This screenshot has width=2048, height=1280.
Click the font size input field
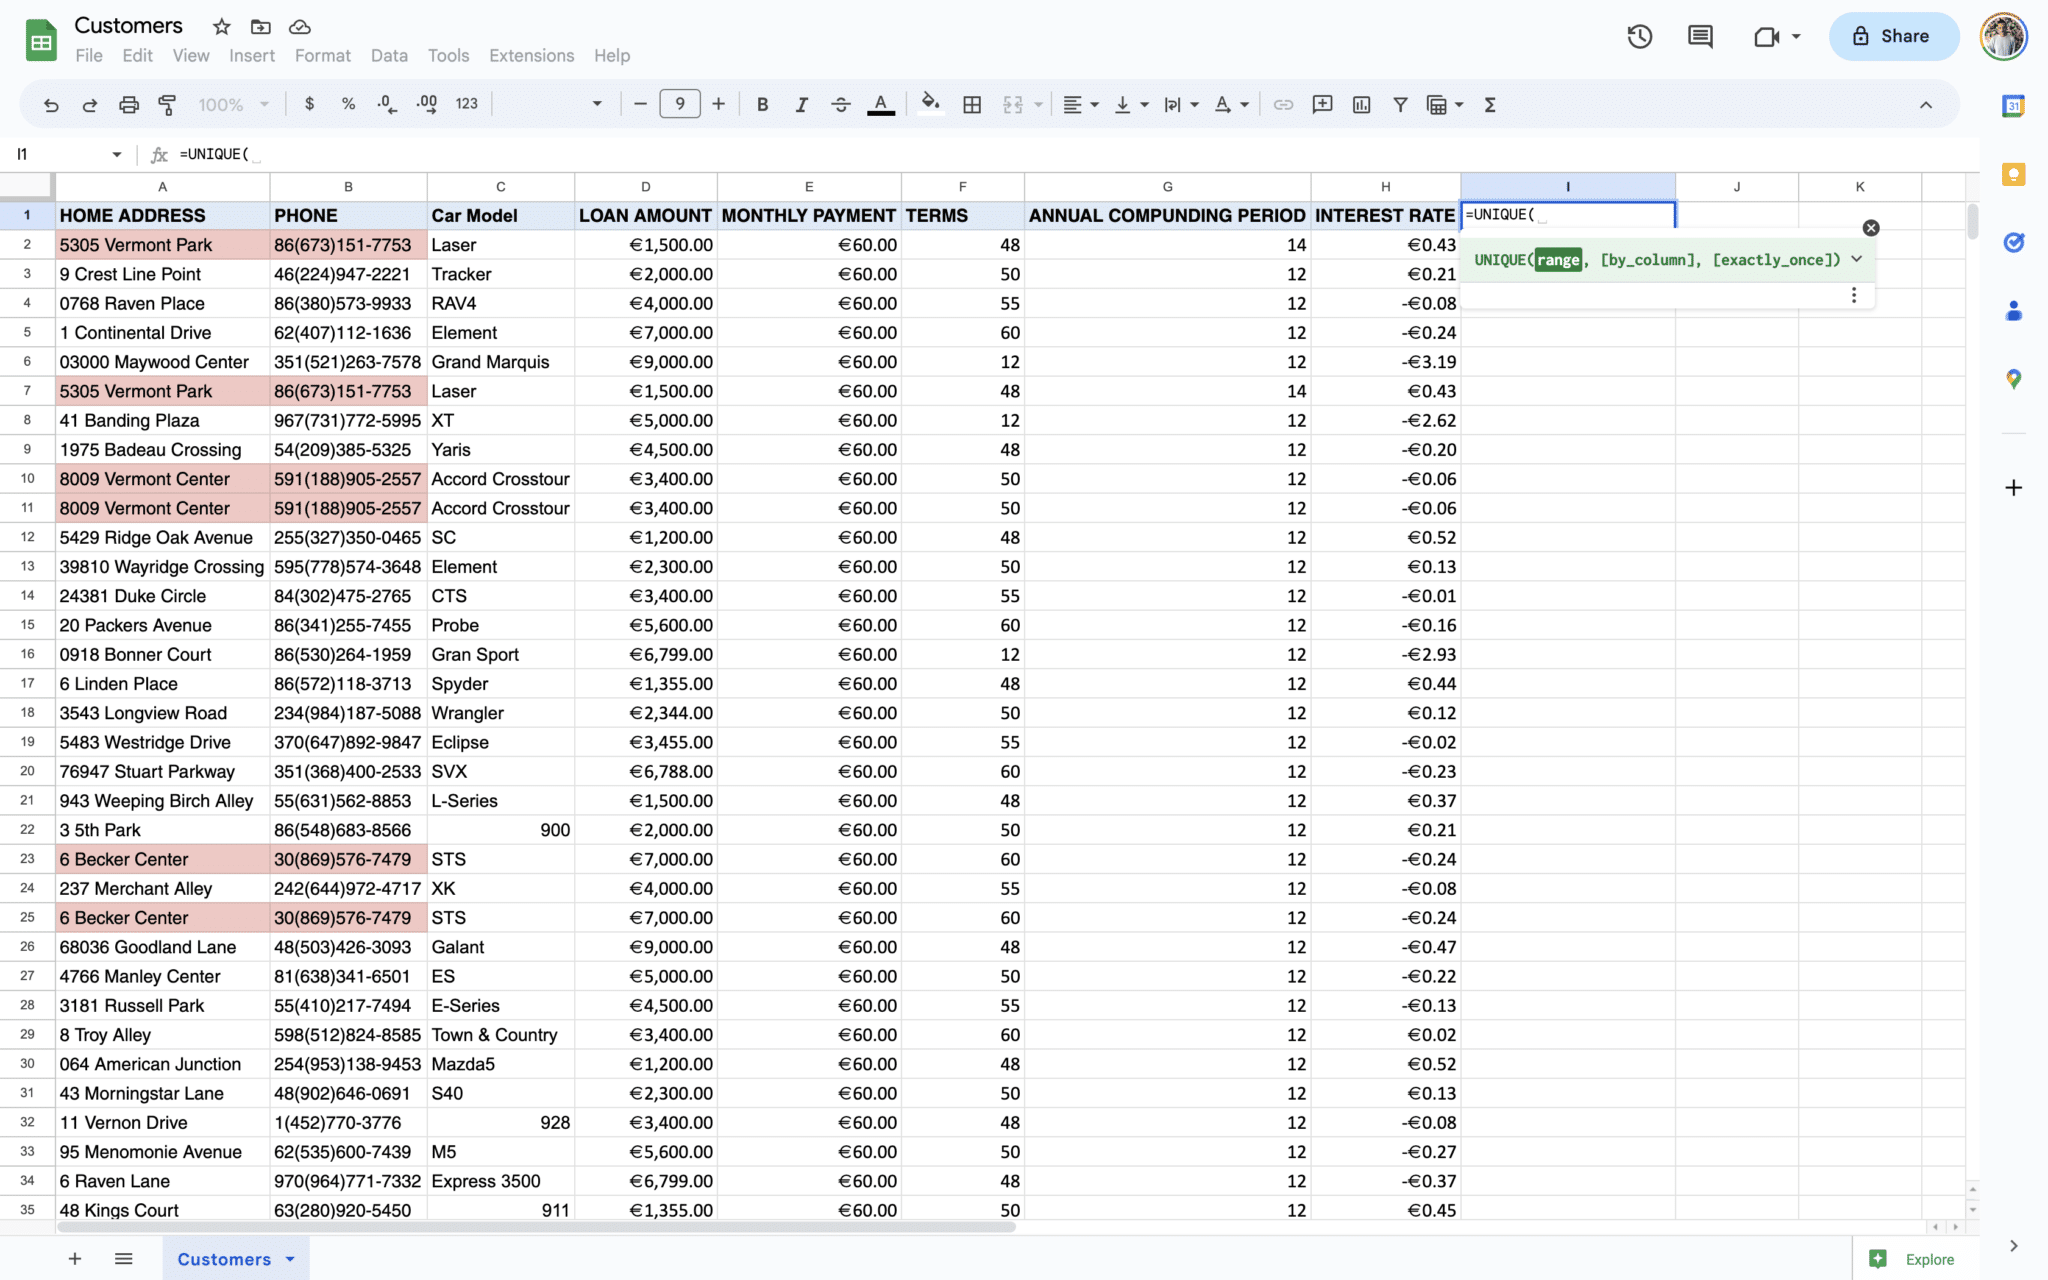[x=679, y=104]
